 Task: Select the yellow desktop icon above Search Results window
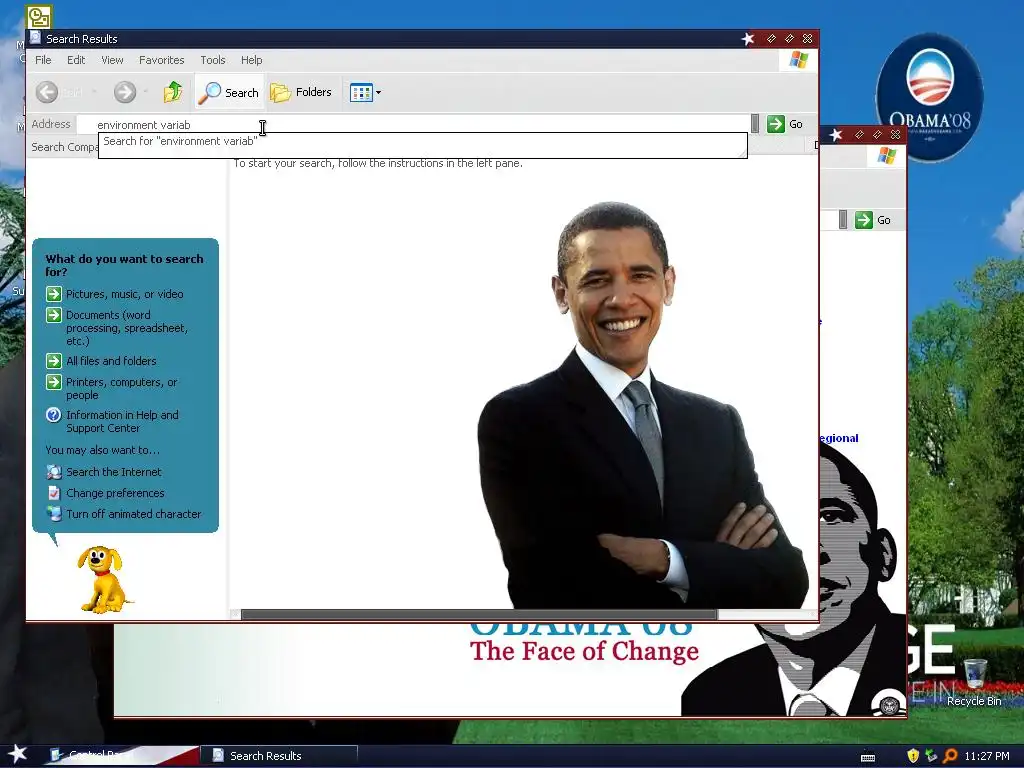point(39,17)
